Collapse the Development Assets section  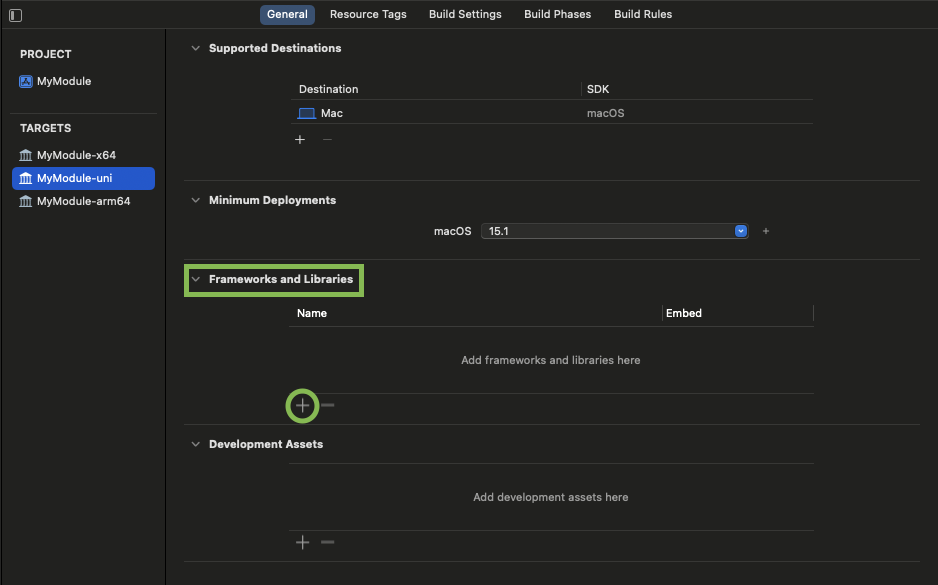(x=196, y=444)
